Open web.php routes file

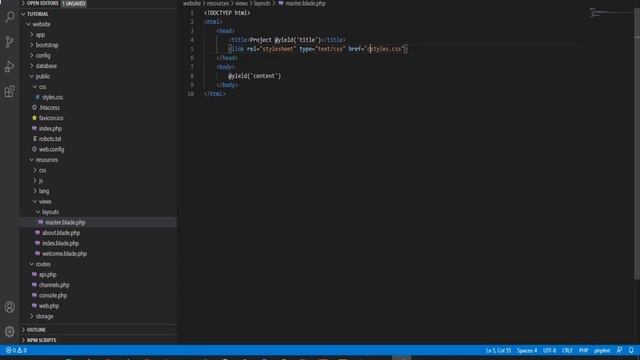49,306
